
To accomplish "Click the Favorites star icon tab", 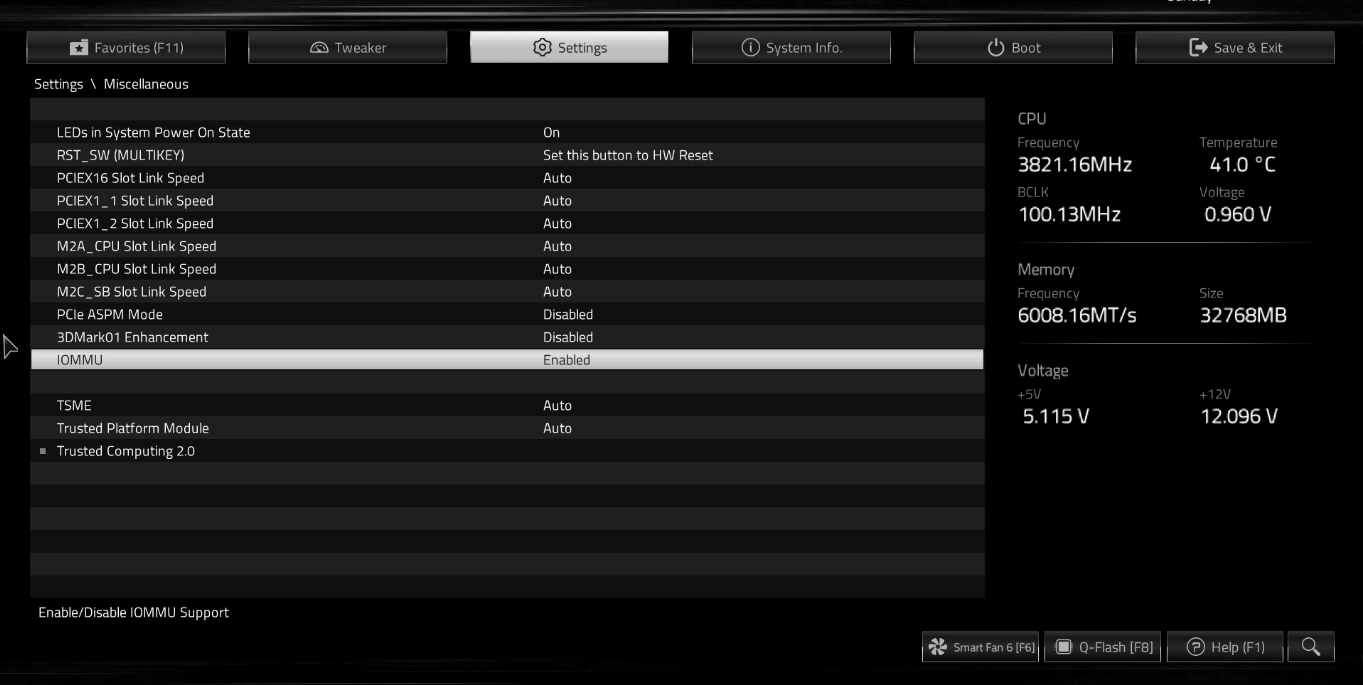I will tap(79, 48).
